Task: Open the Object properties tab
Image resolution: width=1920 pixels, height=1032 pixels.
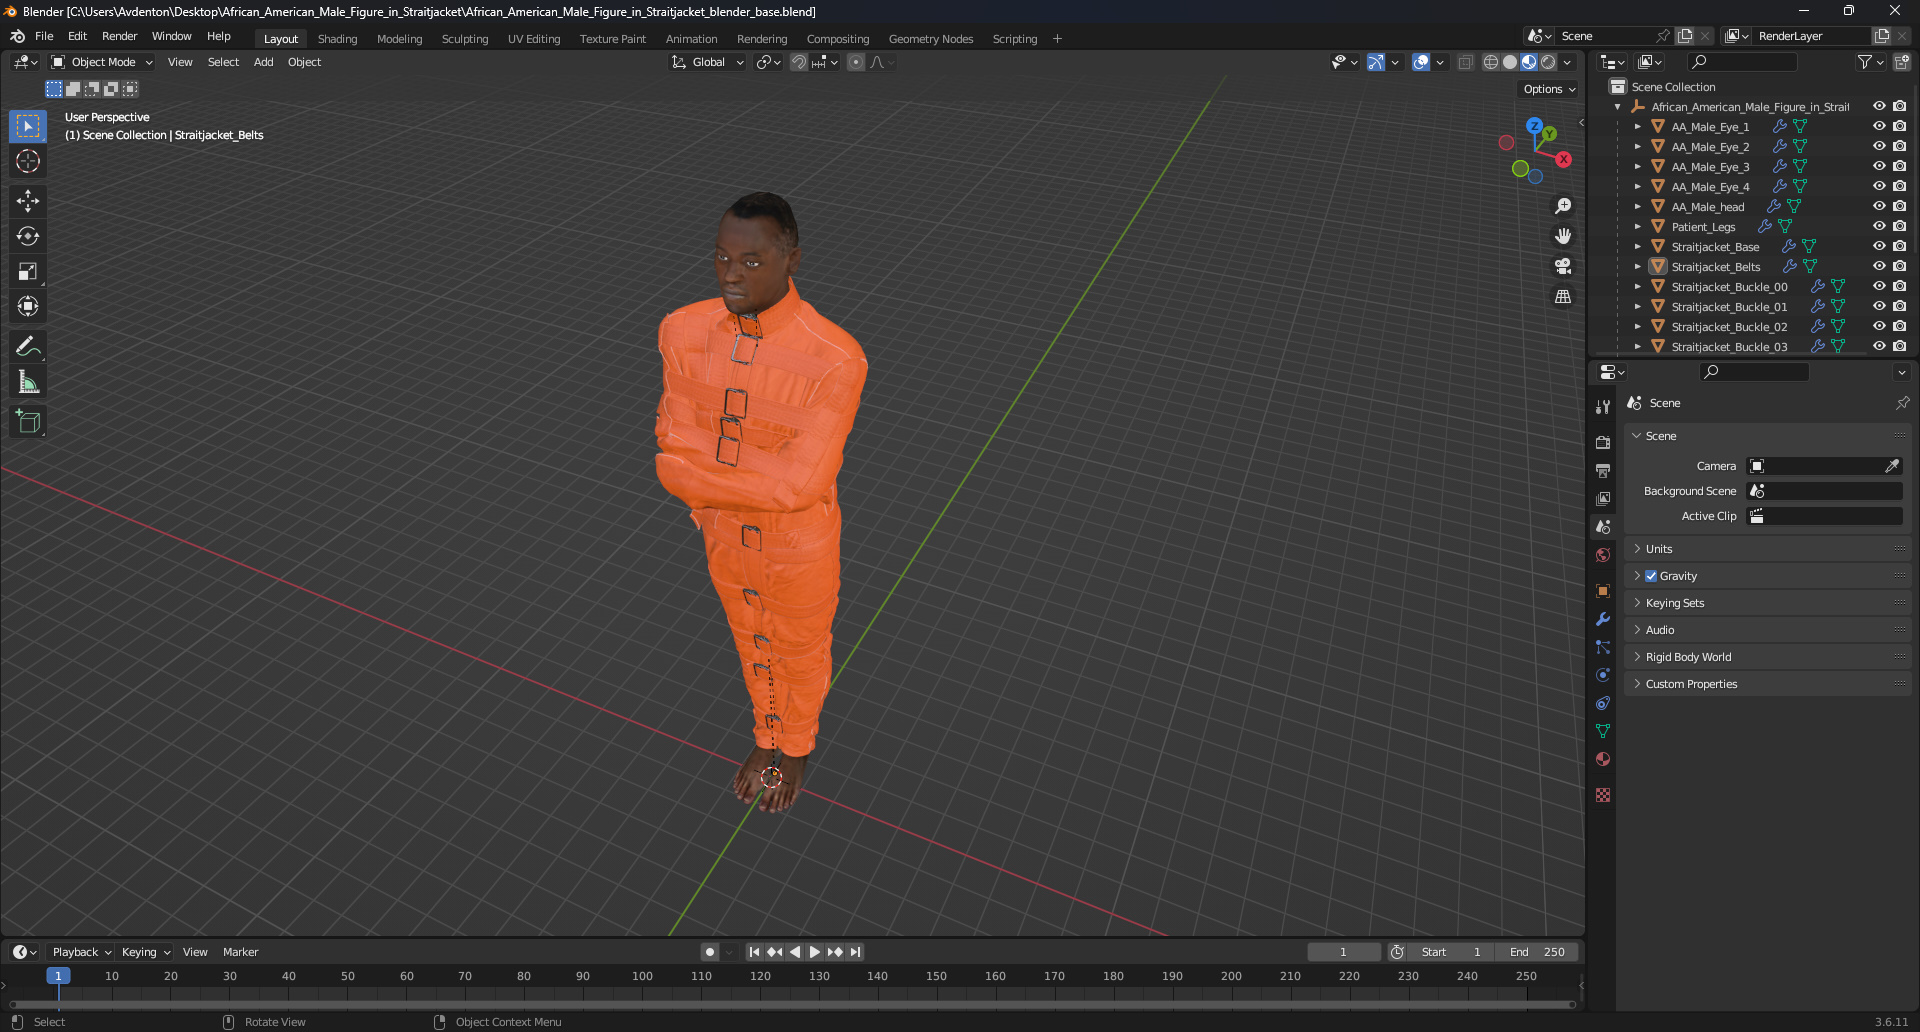Action: (1603, 591)
